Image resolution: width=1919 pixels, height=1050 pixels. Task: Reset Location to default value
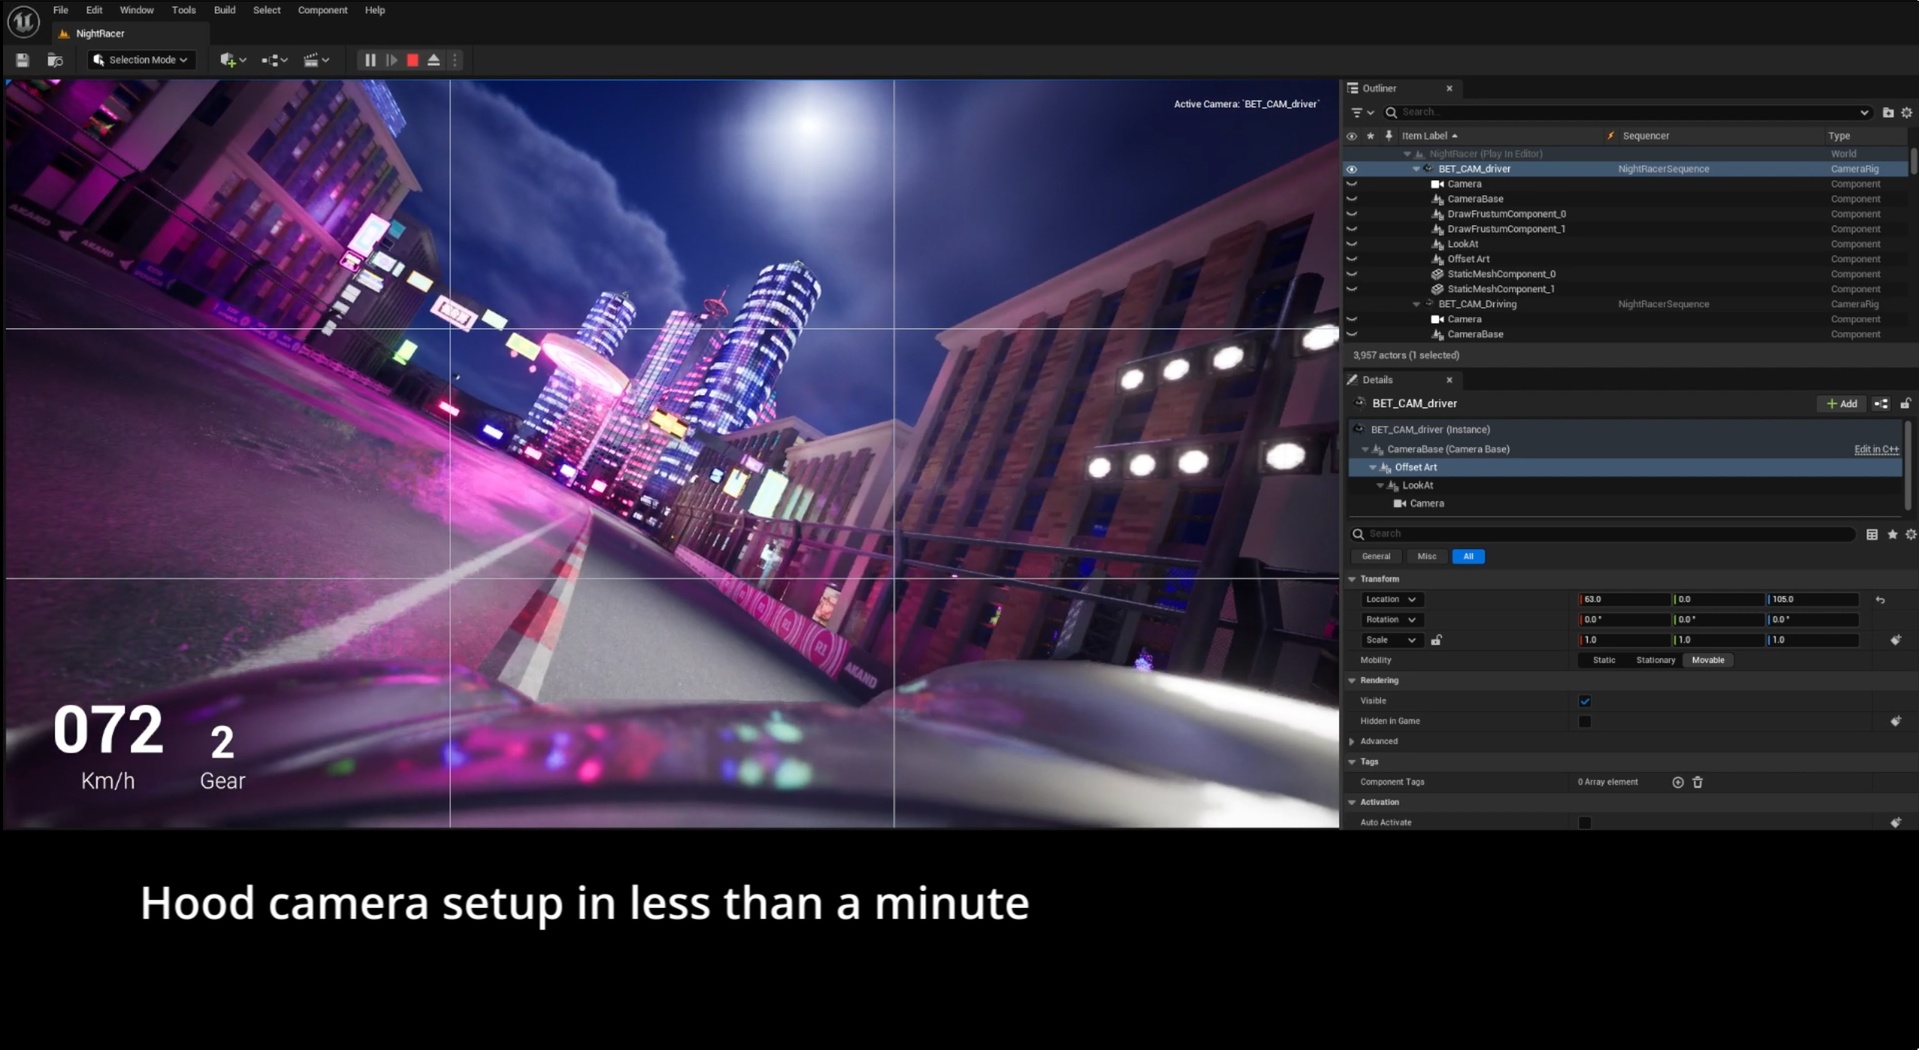point(1880,600)
